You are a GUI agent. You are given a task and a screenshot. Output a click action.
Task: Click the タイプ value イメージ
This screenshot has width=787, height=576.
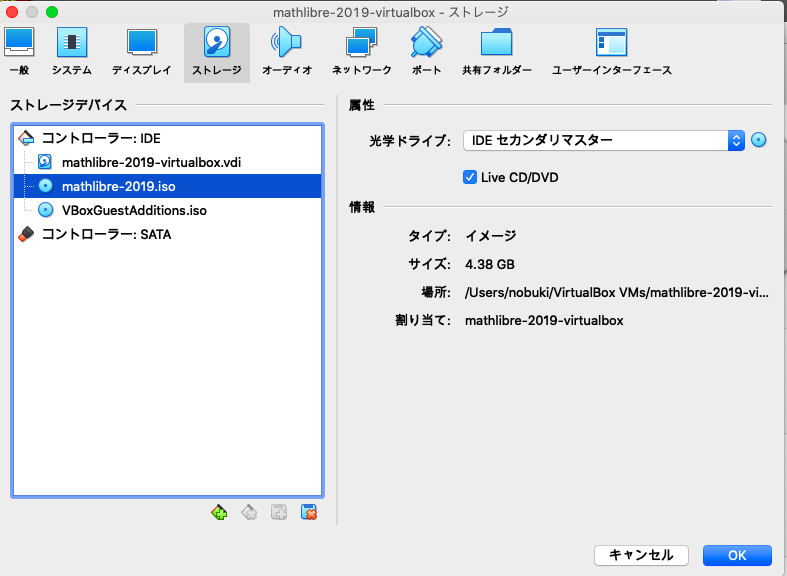point(490,236)
